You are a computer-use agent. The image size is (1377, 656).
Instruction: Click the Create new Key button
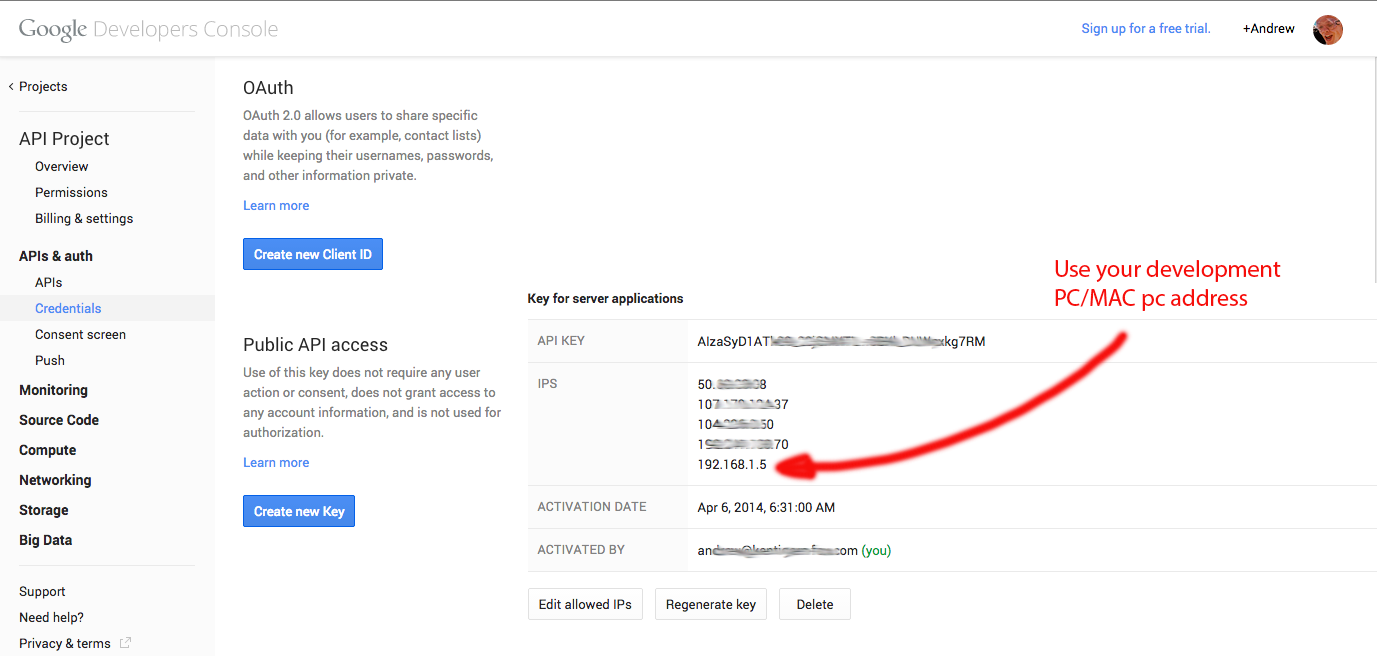[x=299, y=511]
